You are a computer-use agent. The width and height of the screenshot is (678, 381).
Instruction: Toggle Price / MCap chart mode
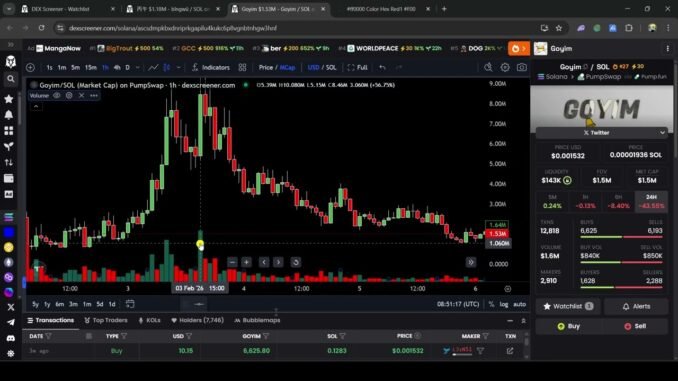pos(277,67)
